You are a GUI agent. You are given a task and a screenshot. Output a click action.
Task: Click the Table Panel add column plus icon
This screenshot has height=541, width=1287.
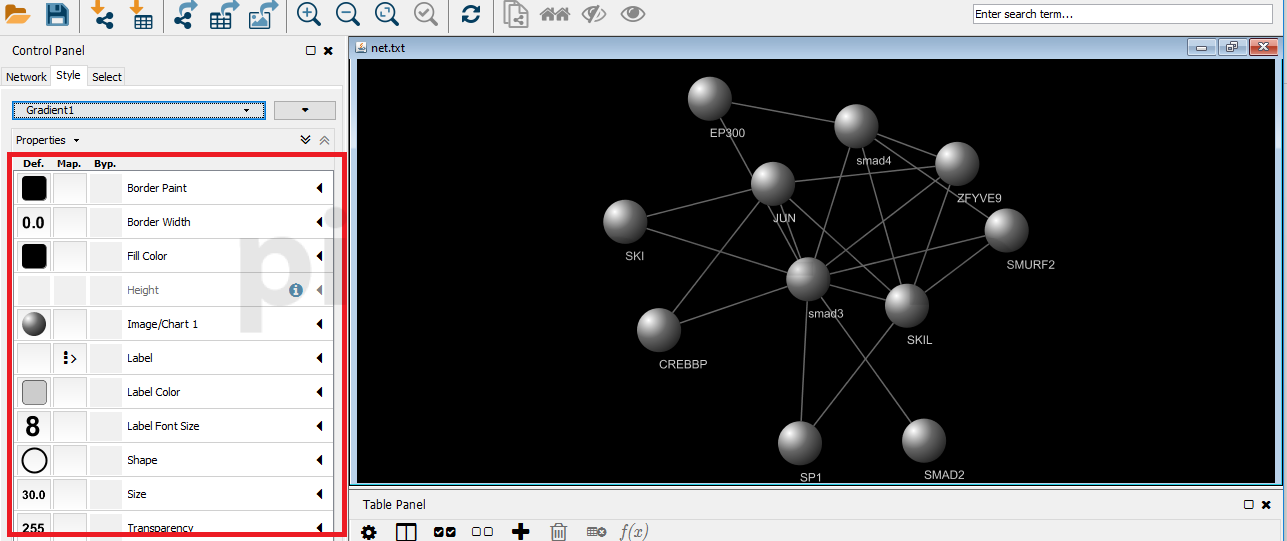click(520, 532)
